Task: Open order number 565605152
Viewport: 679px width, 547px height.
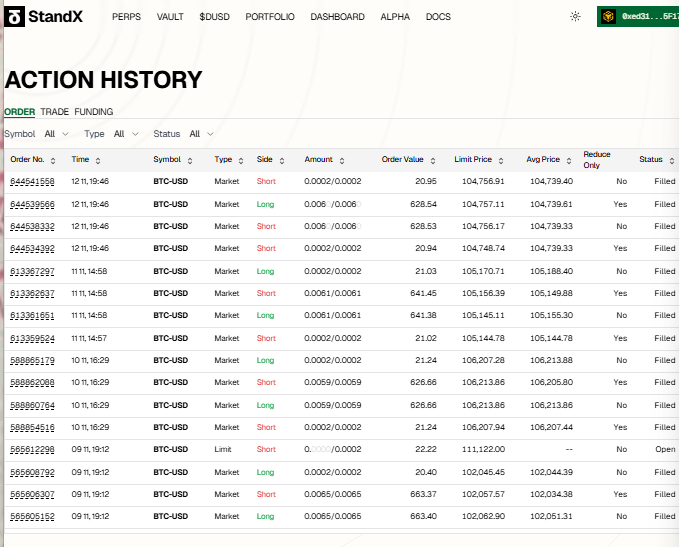Action: tap(32, 517)
